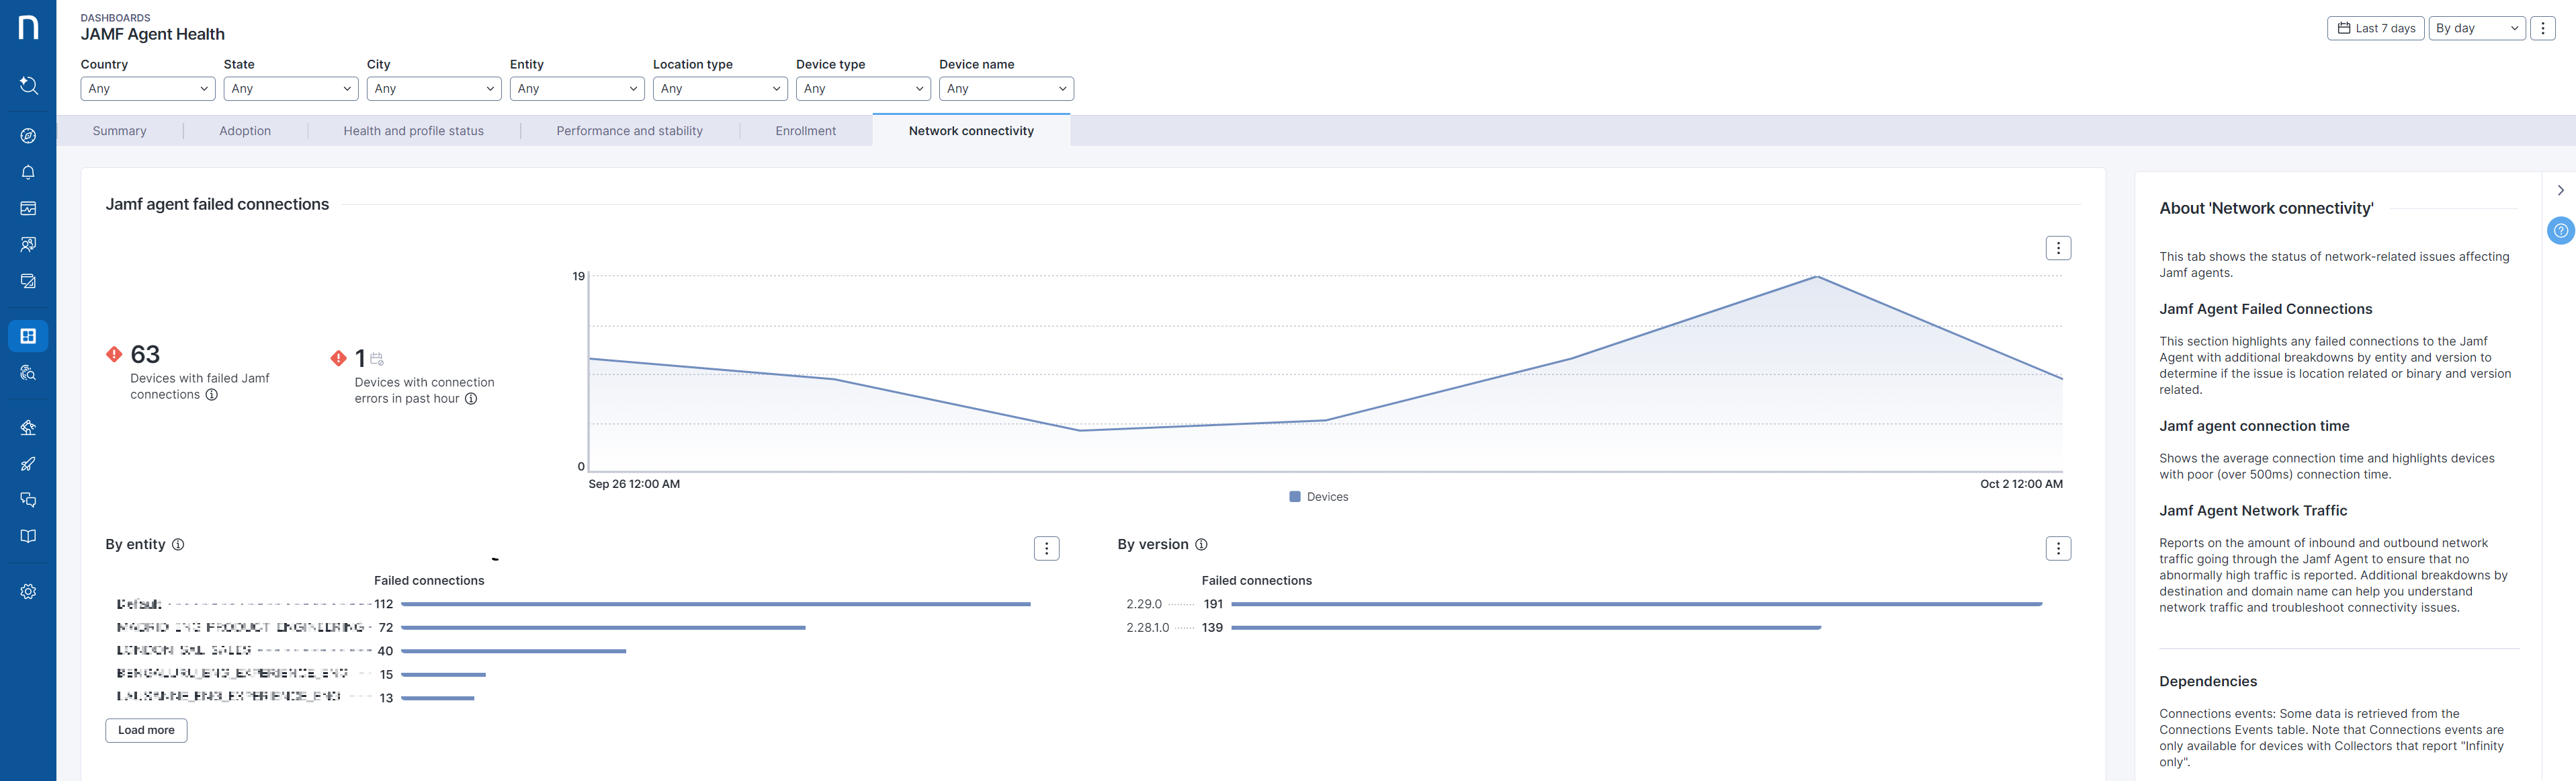Expand the Country filter dropdown
The image size is (2576, 781).
click(147, 89)
